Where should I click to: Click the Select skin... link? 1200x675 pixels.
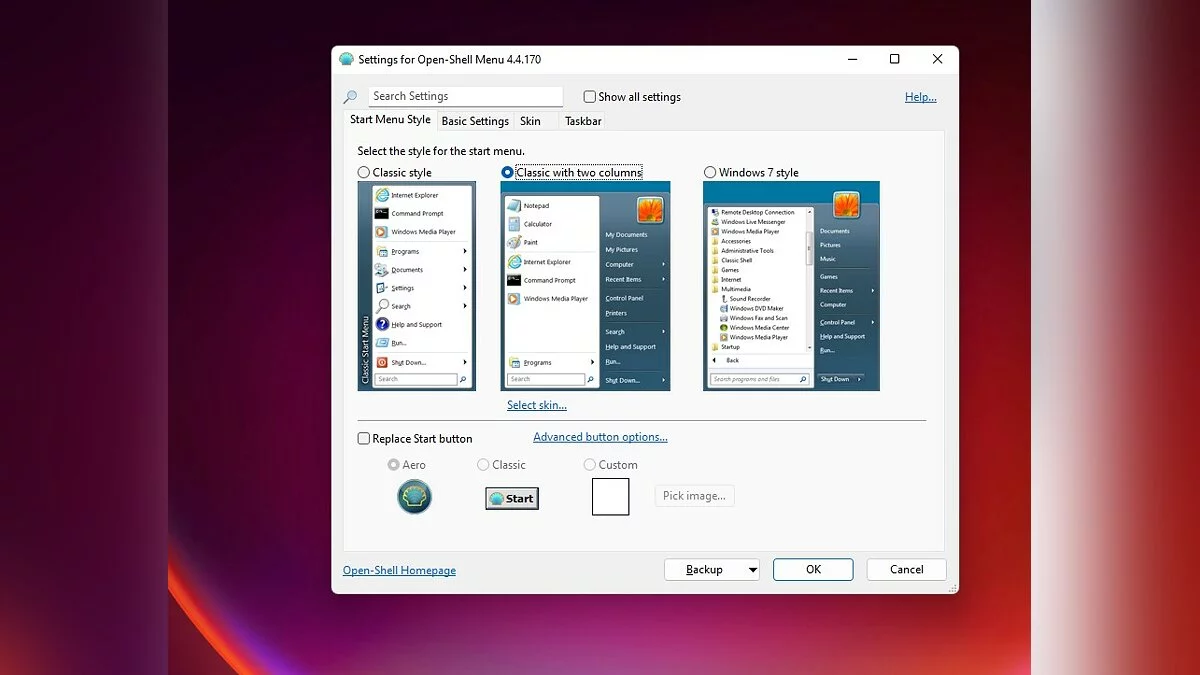(x=536, y=405)
